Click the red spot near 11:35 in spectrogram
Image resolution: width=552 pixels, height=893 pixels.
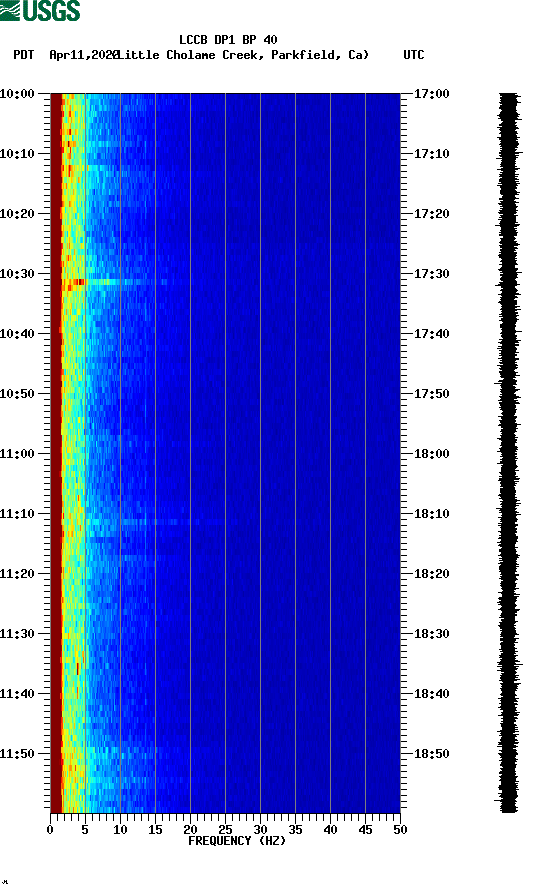click(78, 669)
